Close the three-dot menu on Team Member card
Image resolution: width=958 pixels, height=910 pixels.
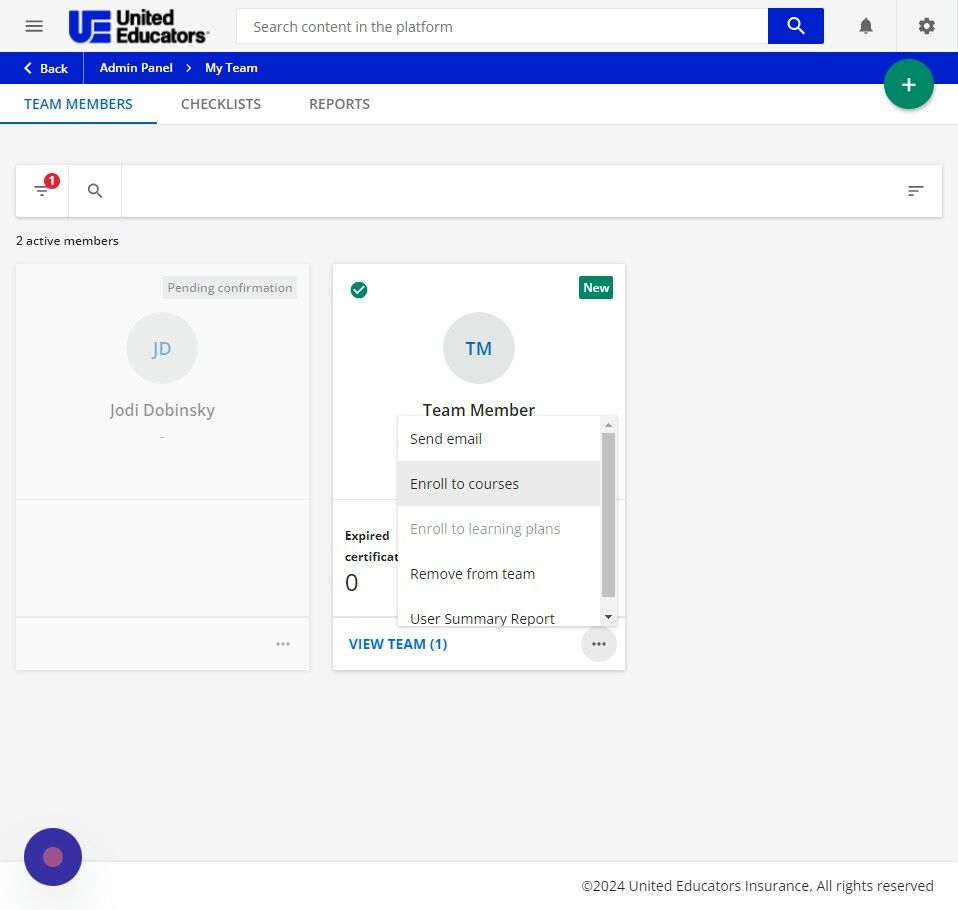coord(599,644)
